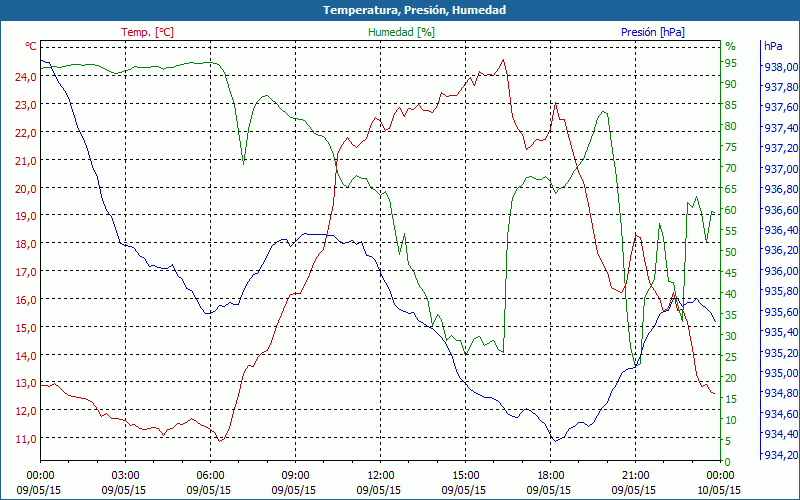Click green humidity axis value '75'

click(731, 147)
